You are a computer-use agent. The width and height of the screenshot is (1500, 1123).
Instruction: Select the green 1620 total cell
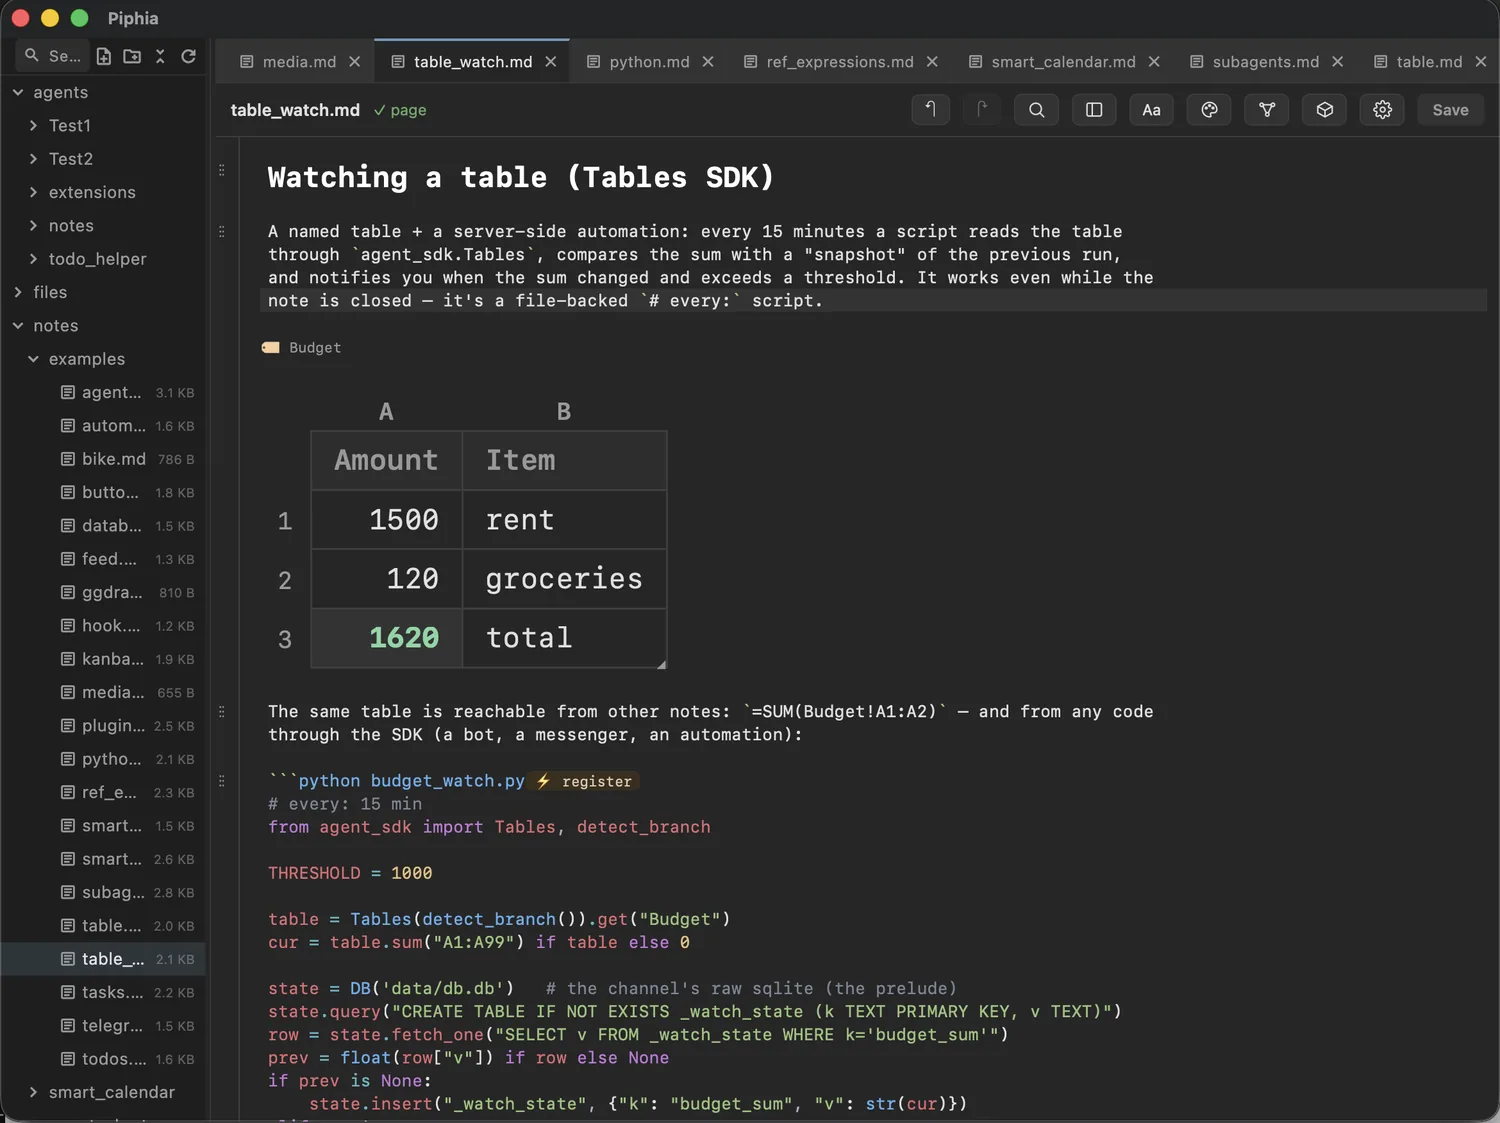point(387,638)
